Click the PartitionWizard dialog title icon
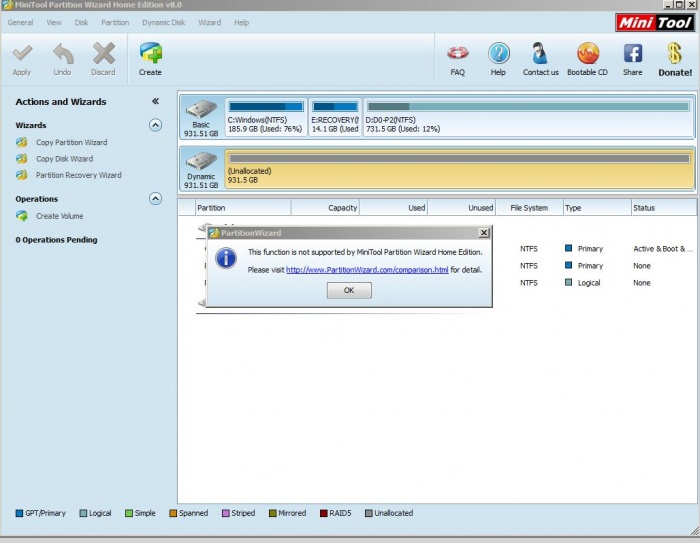This screenshot has height=543, width=700. coord(214,233)
